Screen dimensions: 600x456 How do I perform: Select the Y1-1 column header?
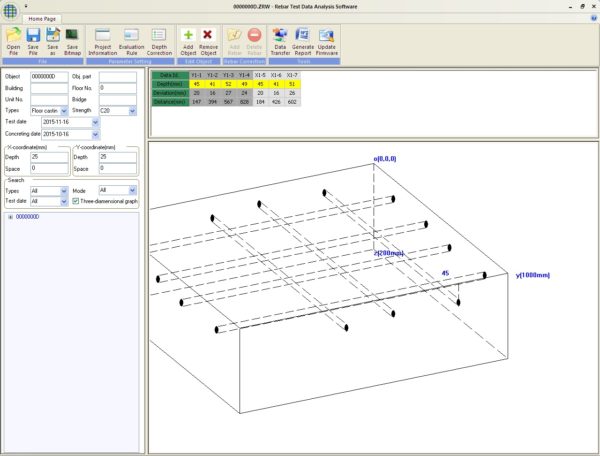pos(196,75)
